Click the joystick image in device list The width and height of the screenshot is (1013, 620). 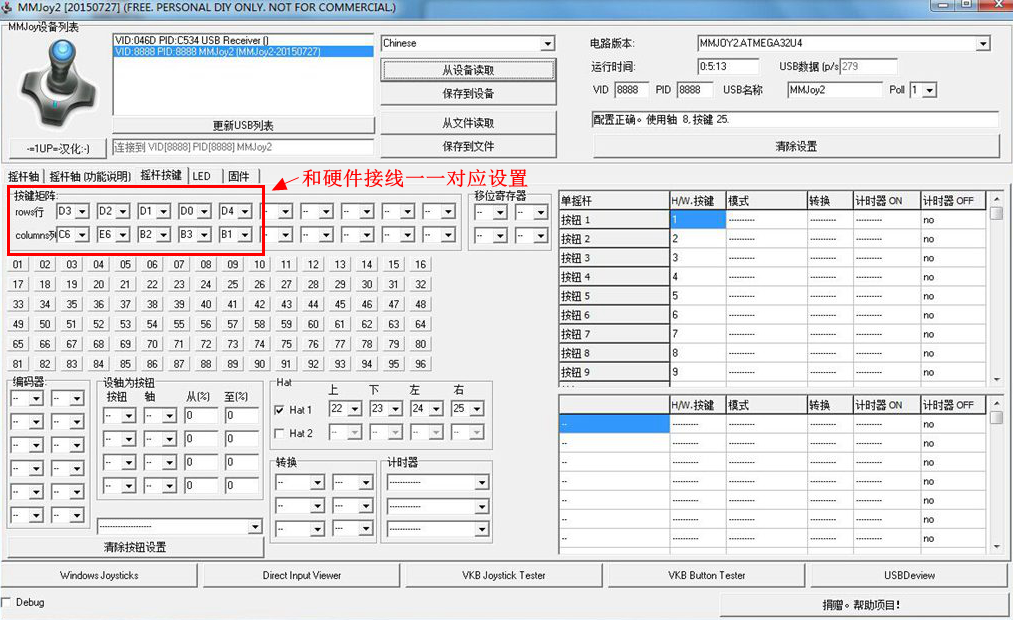(58, 84)
